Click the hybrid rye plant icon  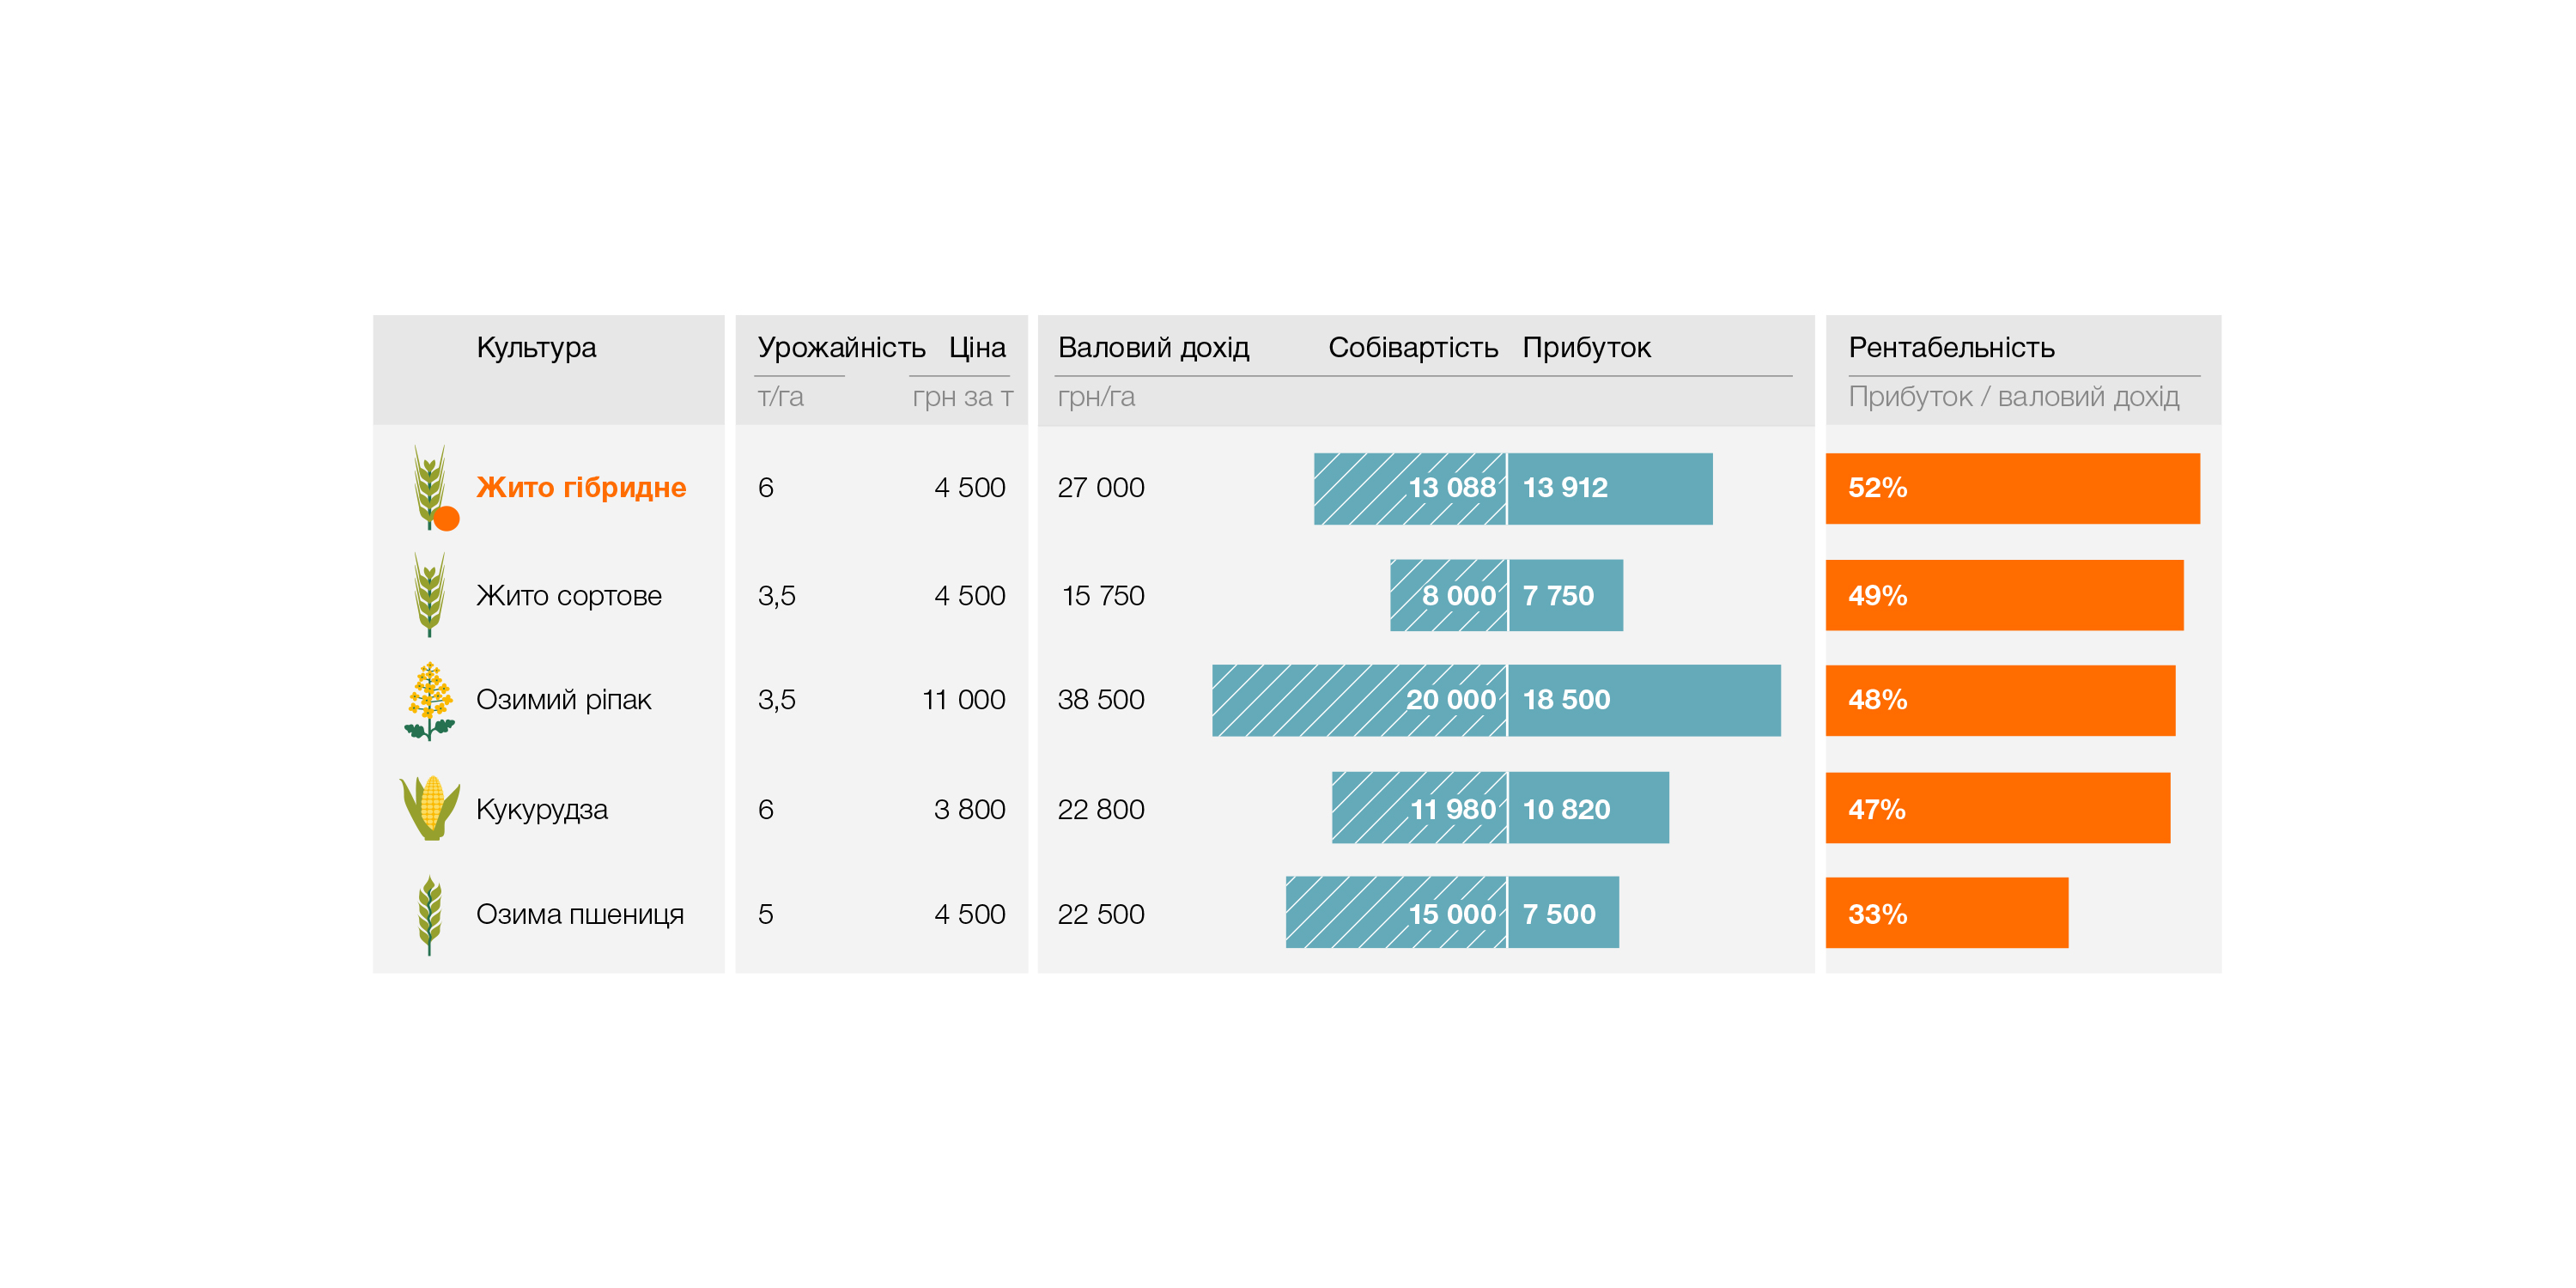(x=430, y=487)
